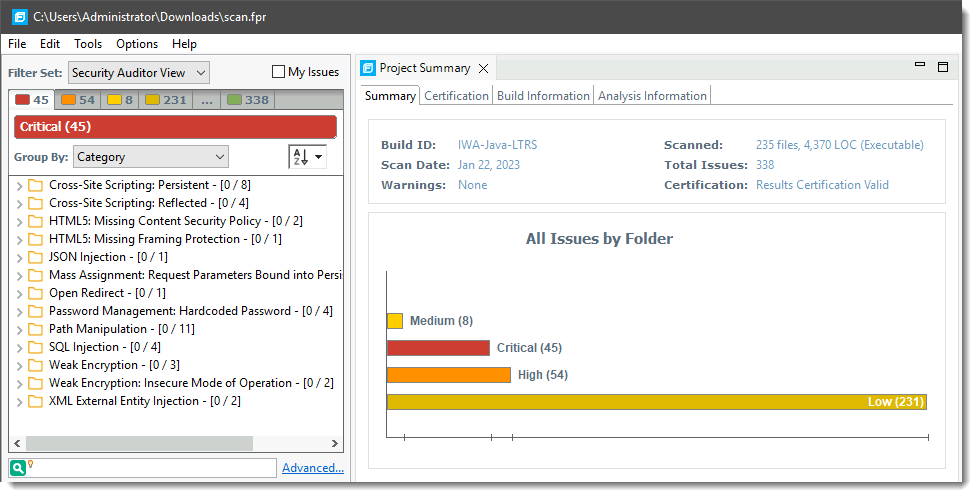Select the Summary tab

pos(390,96)
